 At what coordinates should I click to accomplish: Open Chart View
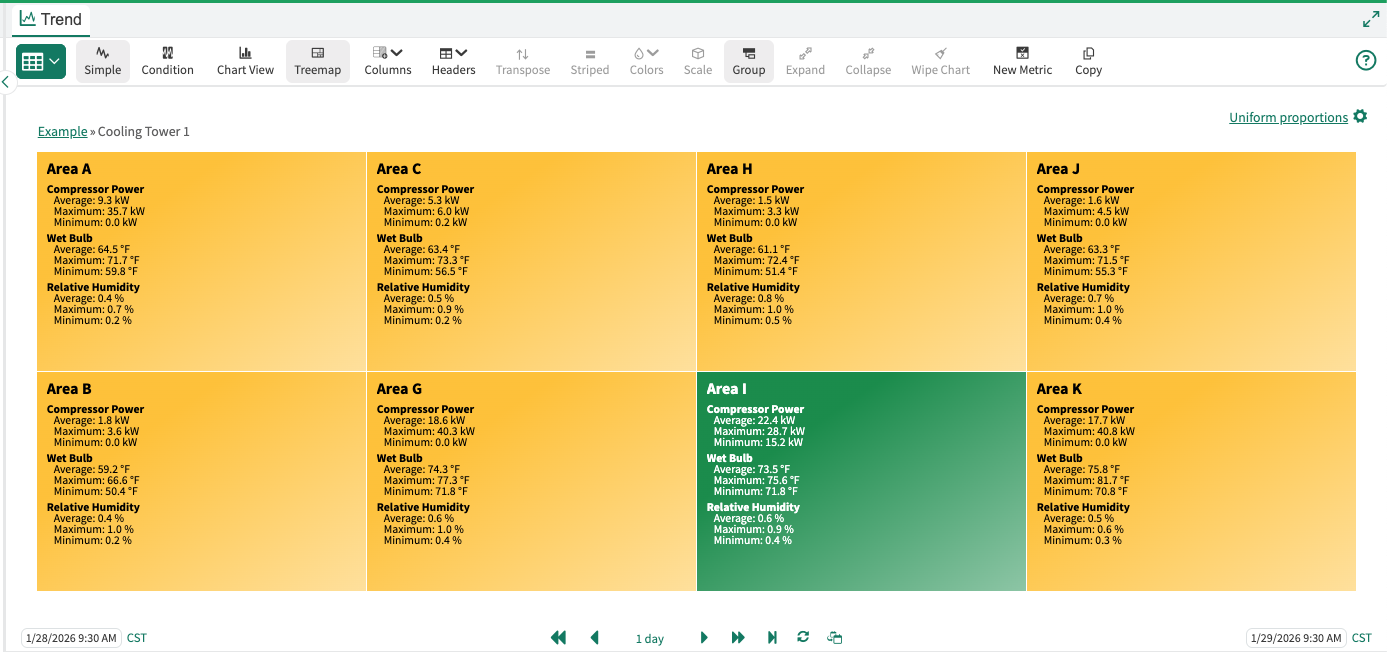click(245, 61)
